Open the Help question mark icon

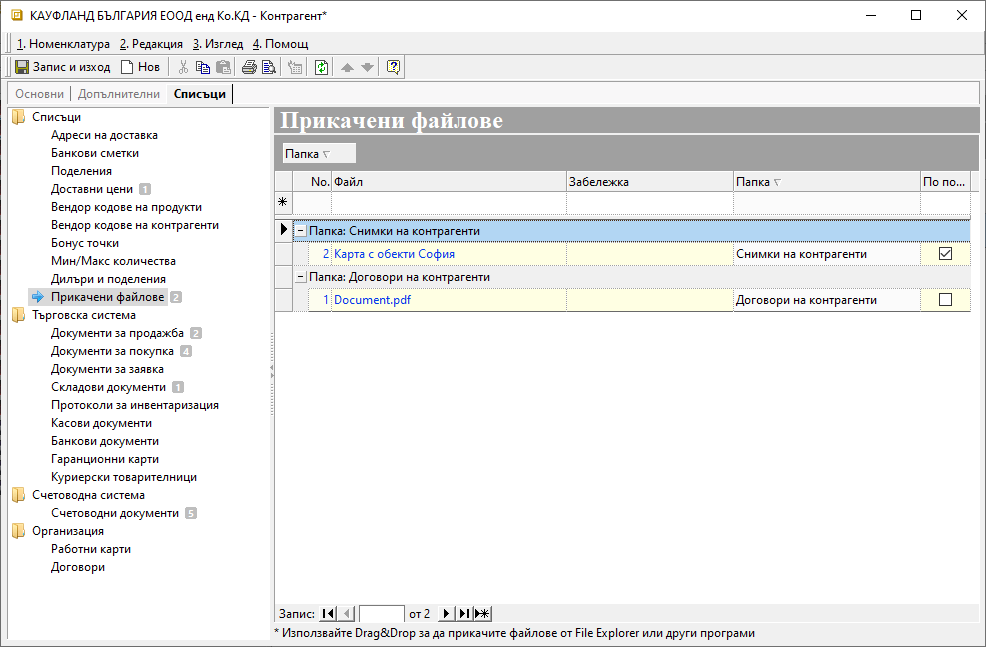[393, 67]
